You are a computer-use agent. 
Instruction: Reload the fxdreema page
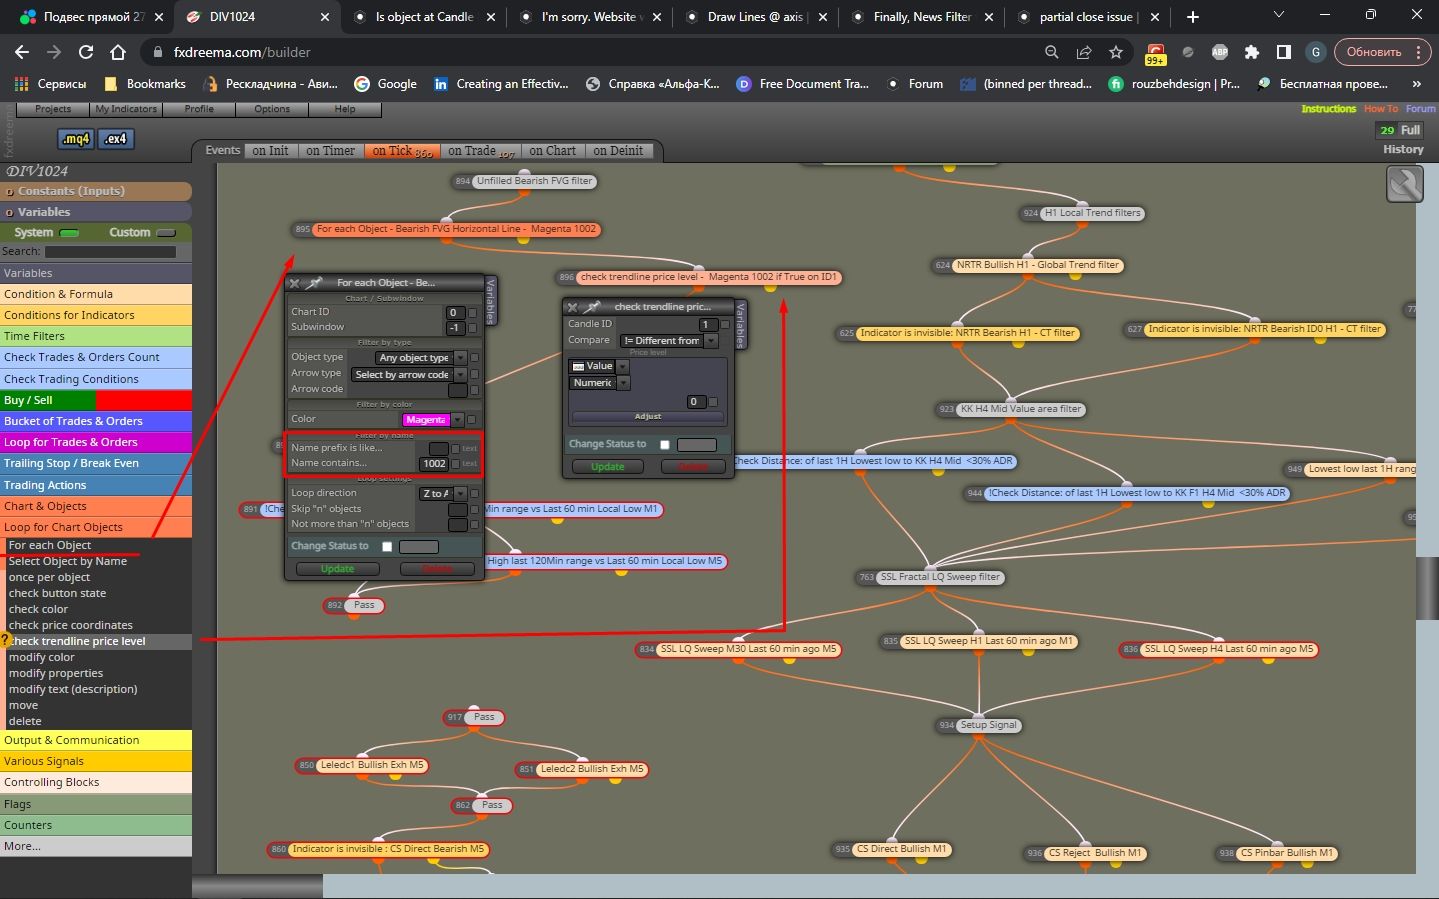[86, 52]
